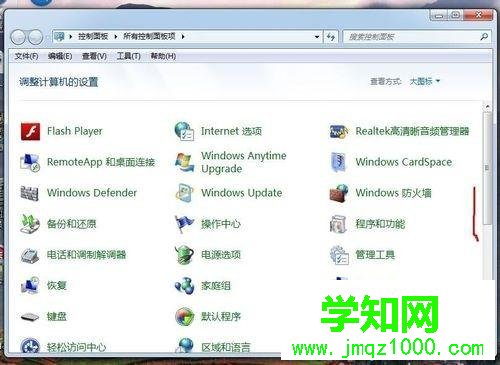The height and width of the screenshot is (365, 500).
Task: Click Windows Defender label
Action: (x=92, y=193)
